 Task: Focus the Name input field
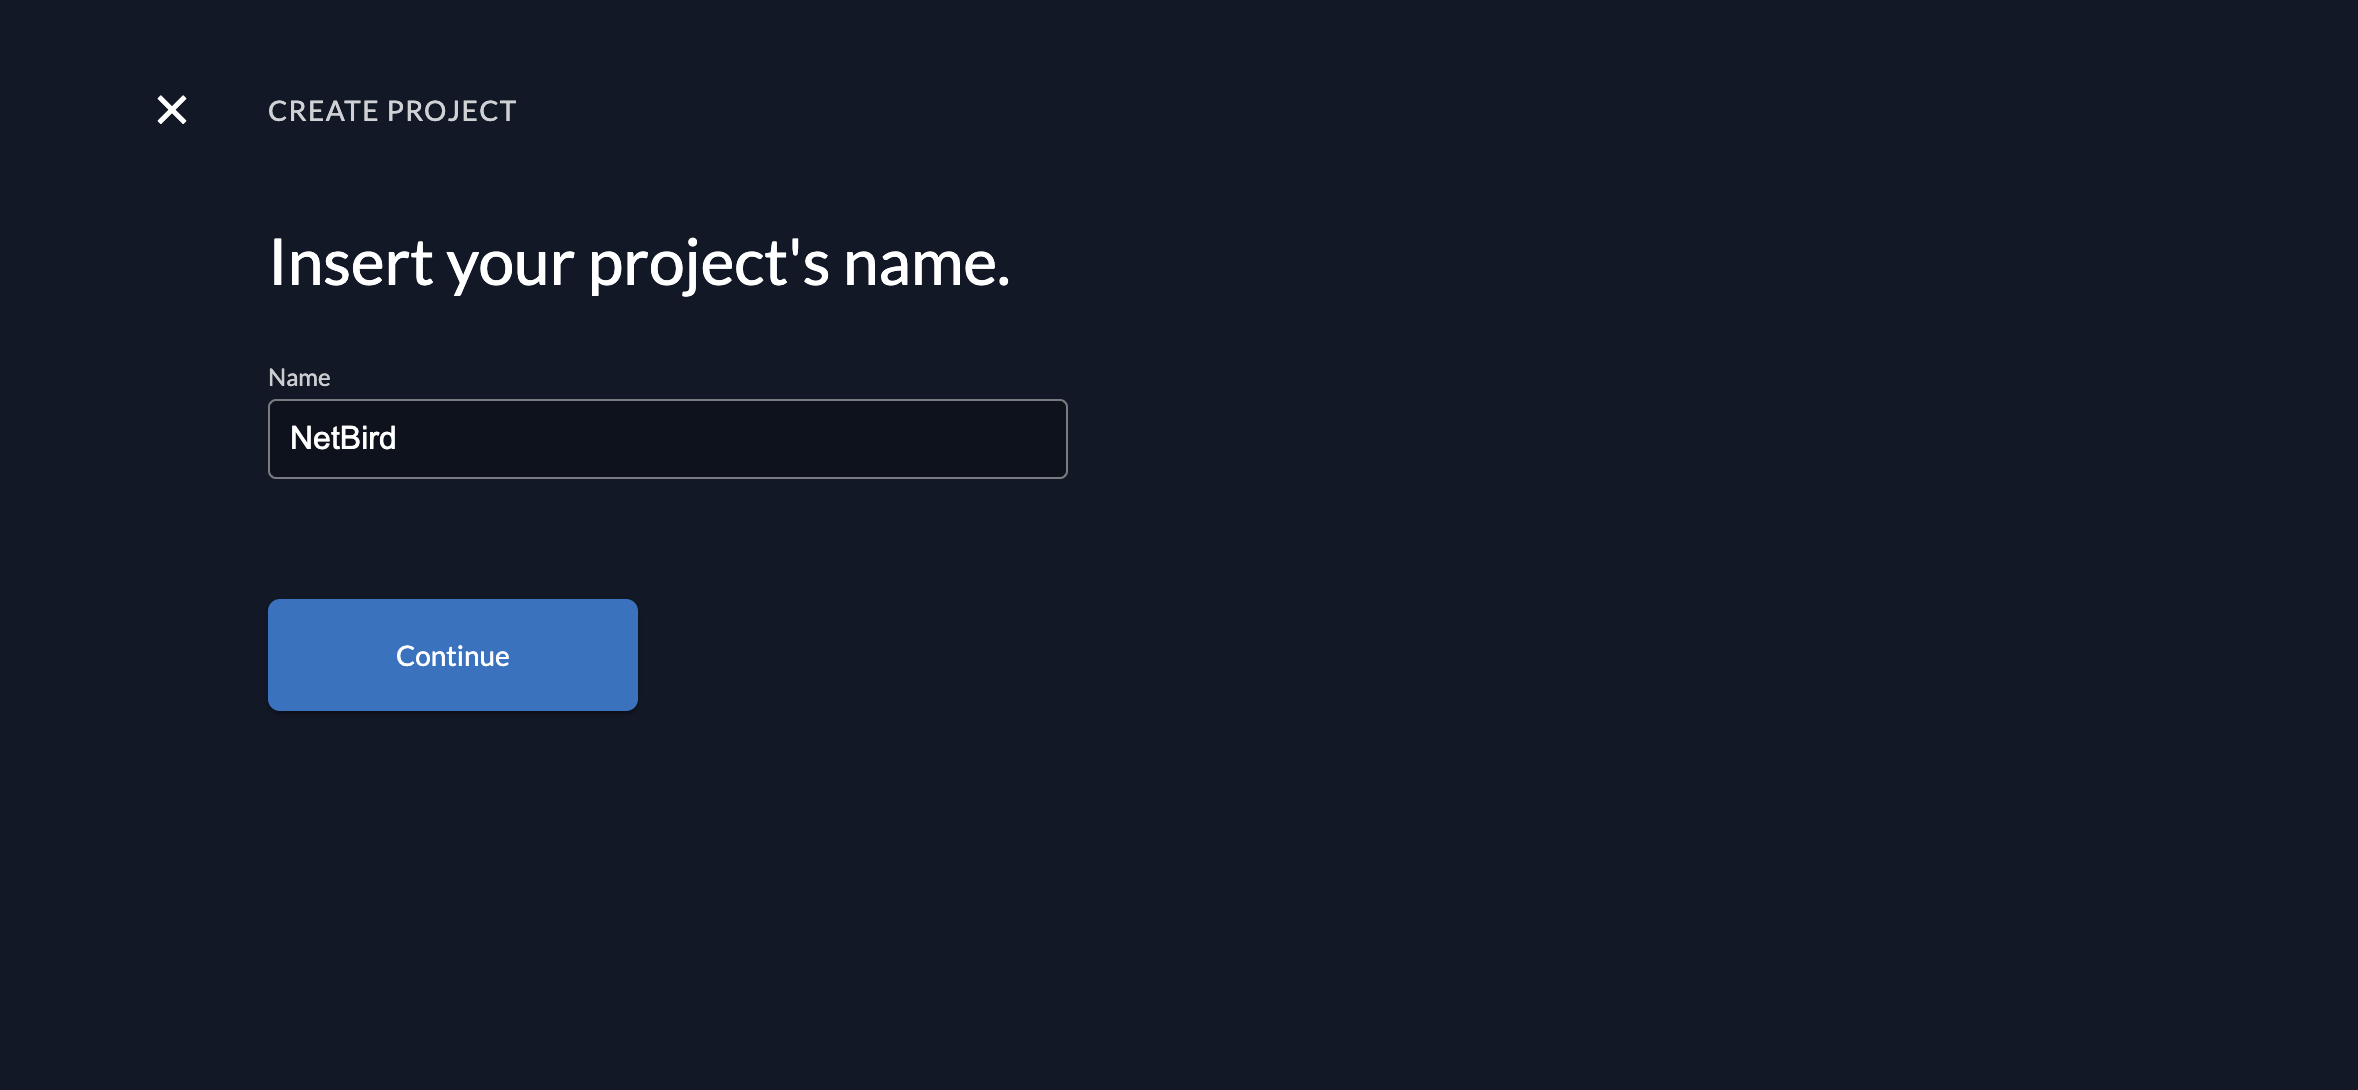tap(667, 439)
